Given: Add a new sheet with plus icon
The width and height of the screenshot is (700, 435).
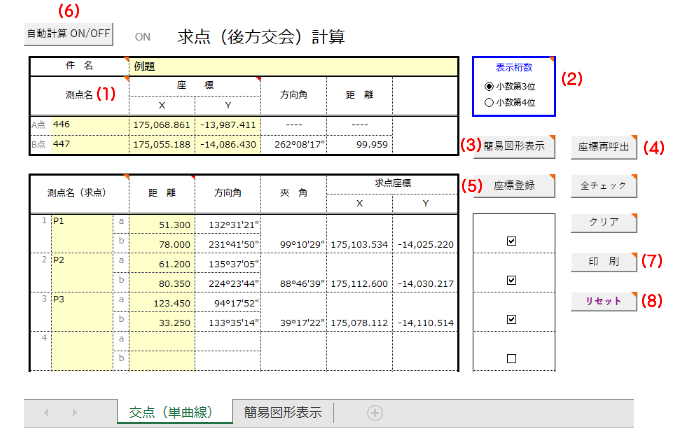Looking at the screenshot, I should point(375,412).
